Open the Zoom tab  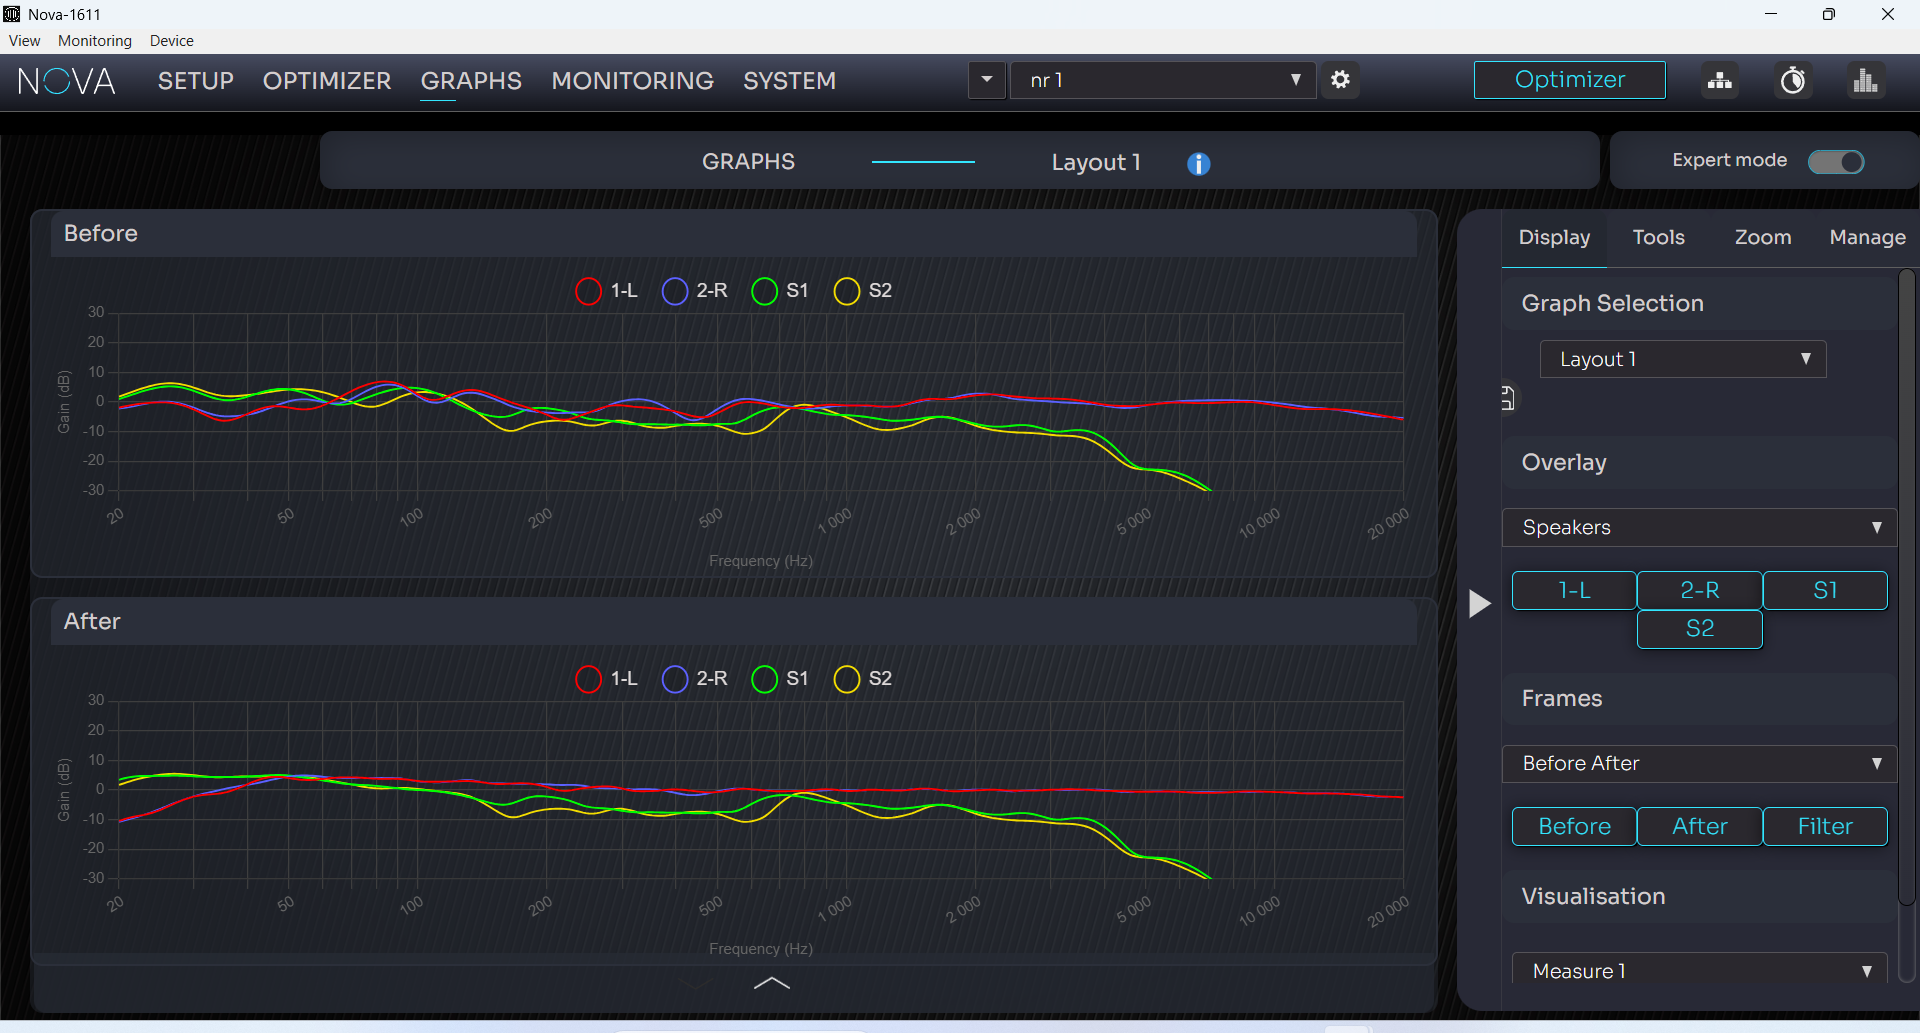point(1763,238)
